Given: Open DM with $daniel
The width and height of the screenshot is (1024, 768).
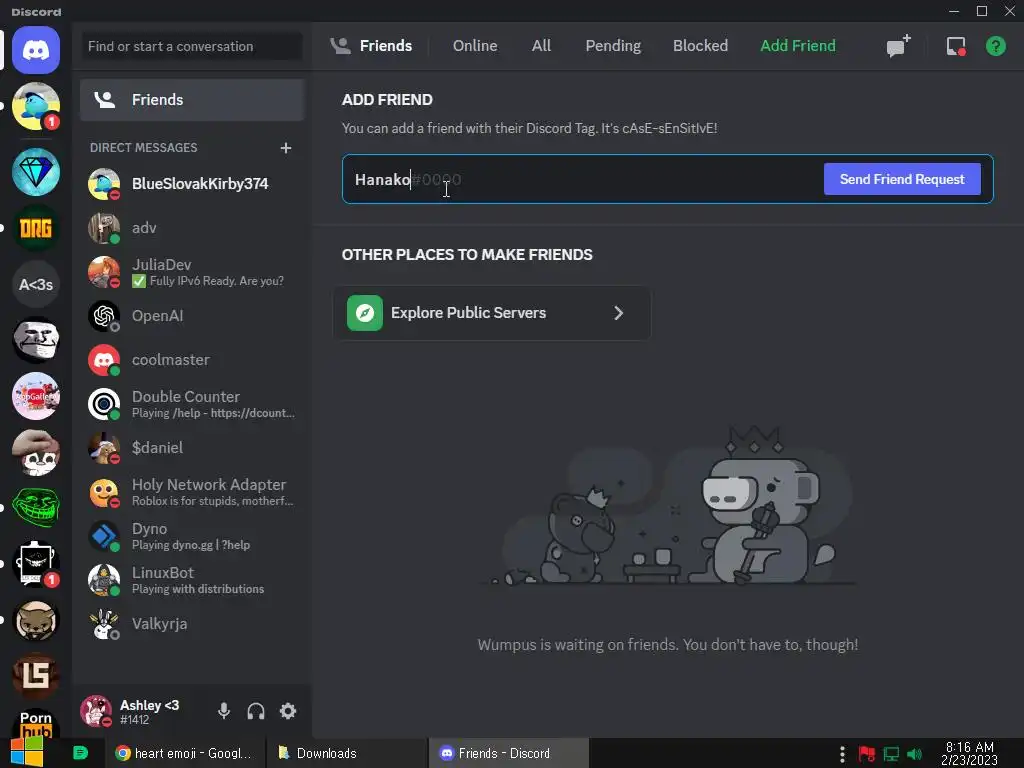Looking at the screenshot, I should click(x=192, y=448).
